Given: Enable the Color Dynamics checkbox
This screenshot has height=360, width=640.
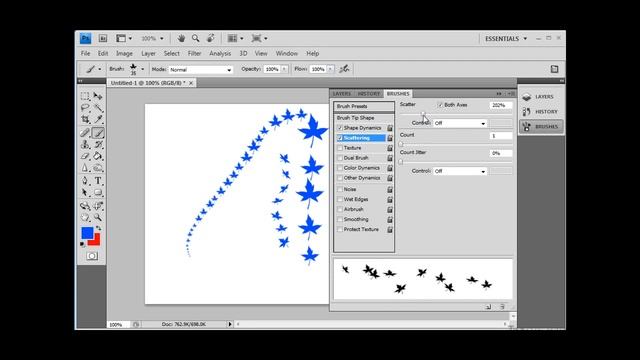Looking at the screenshot, I should [x=340, y=168].
